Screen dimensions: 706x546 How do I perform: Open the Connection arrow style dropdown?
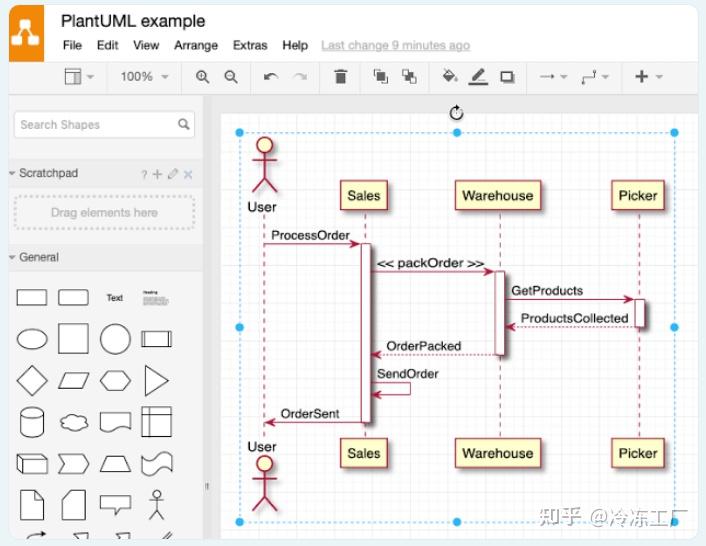tap(553, 77)
